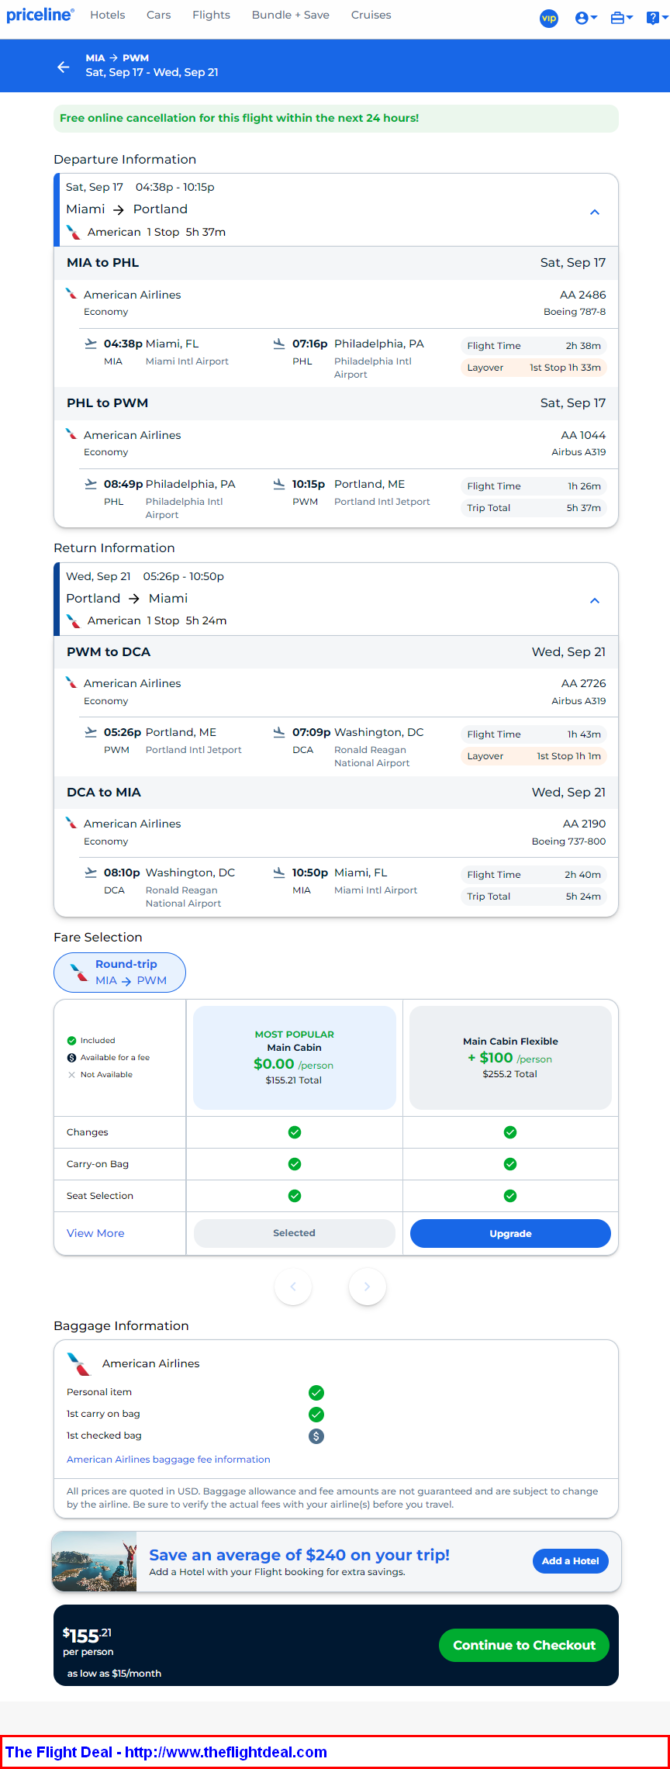Viewport: 670px width, 1769px height.
Task: Click the Included legend checkmark icon
Action: (x=72, y=1041)
